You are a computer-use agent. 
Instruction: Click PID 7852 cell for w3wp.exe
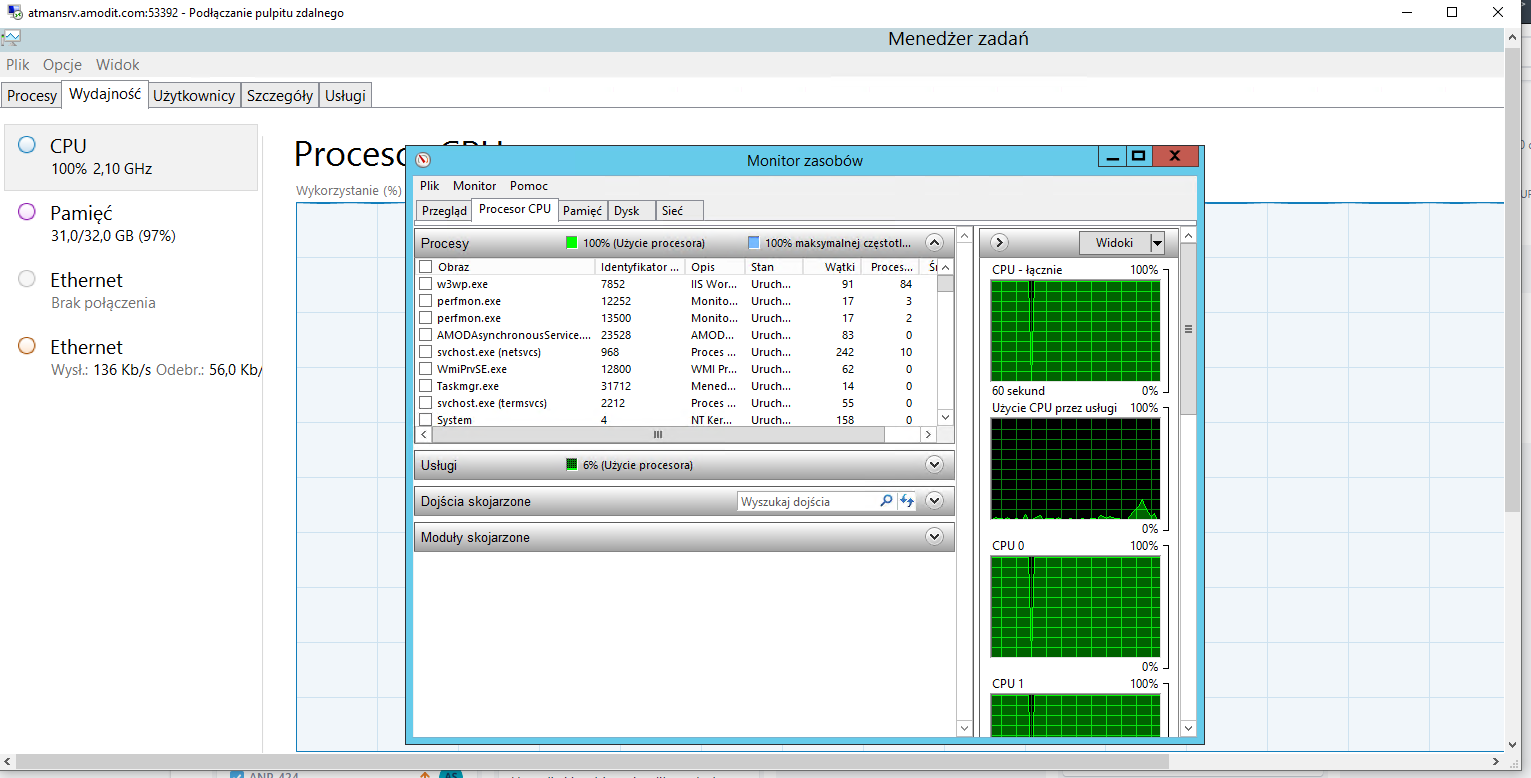pos(613,284)
